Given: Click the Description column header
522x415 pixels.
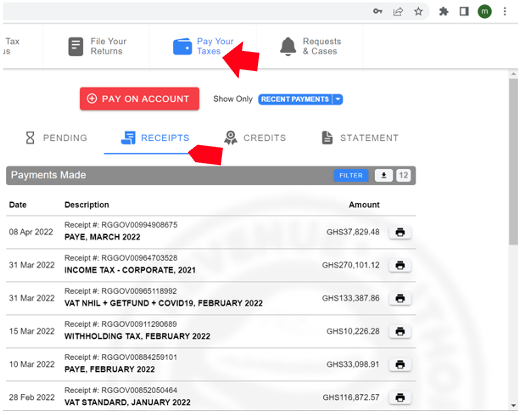Looking at the screenshot, I should [x=87, y=205].
